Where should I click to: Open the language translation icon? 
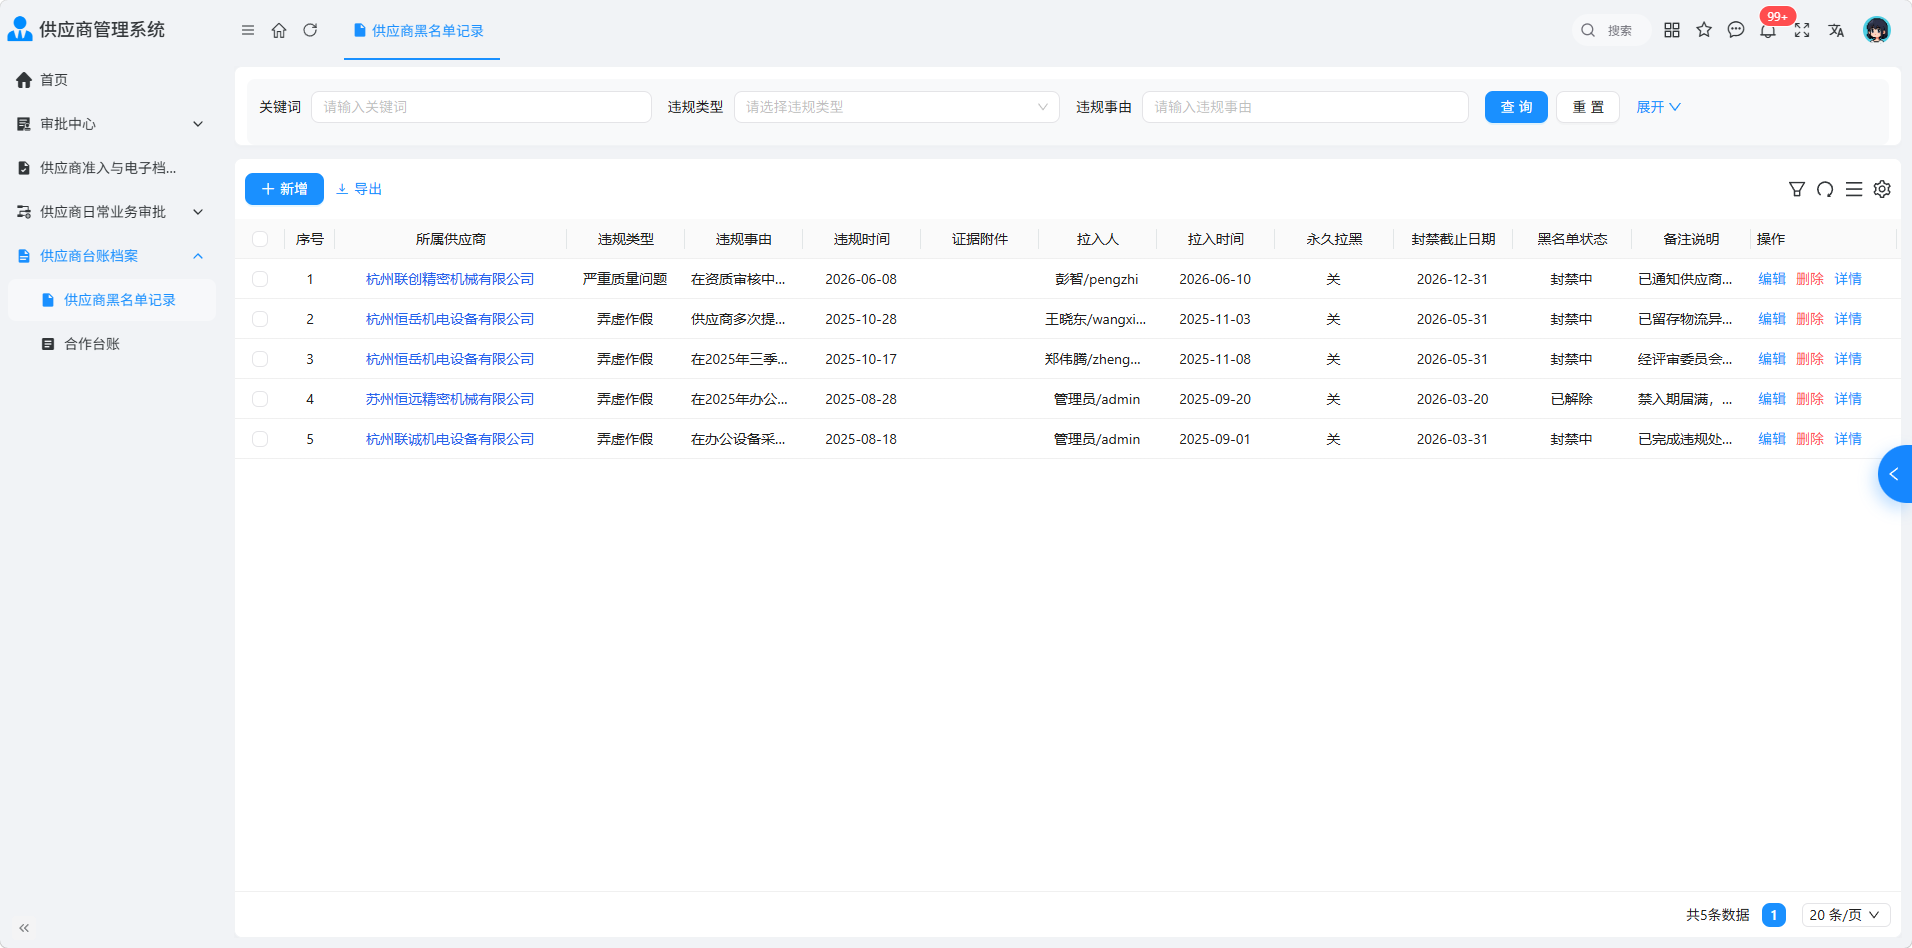point(1836,30)
